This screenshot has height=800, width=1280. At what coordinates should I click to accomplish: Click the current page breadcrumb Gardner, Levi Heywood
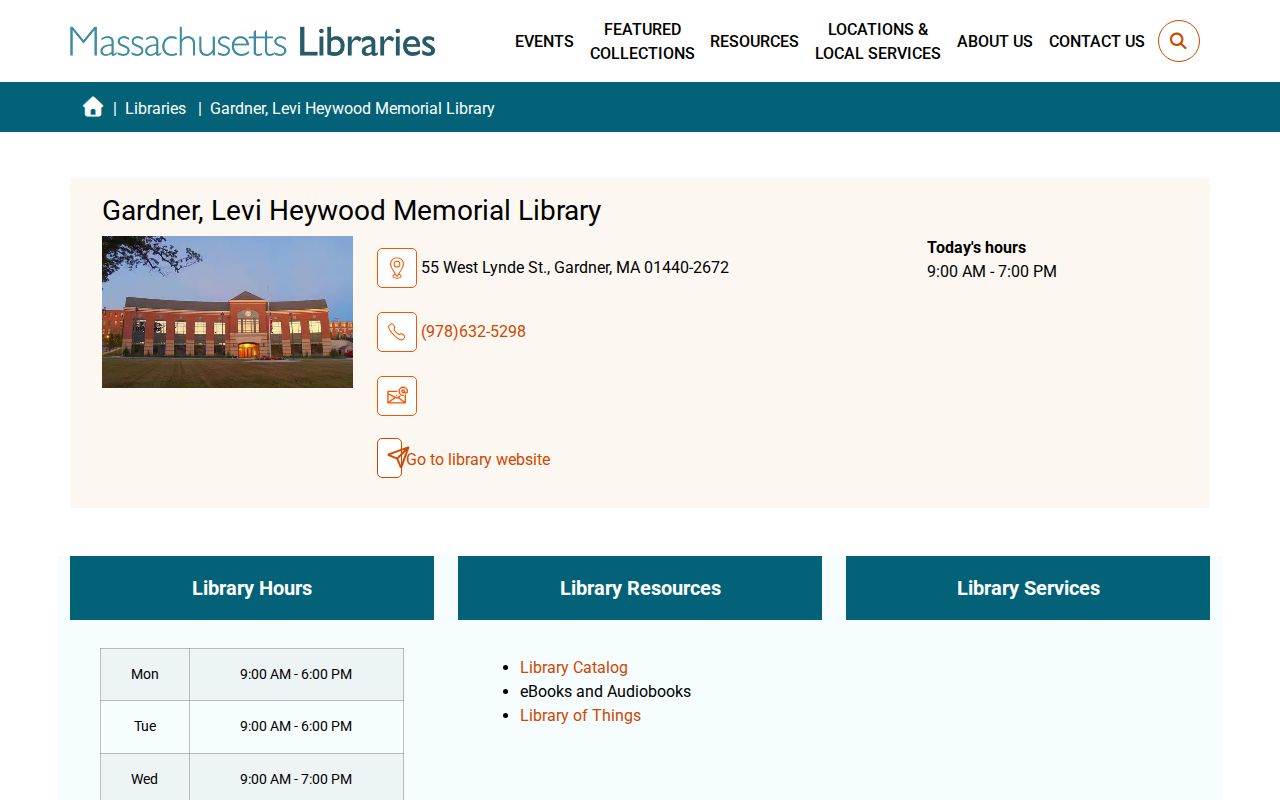pos(352,108)
